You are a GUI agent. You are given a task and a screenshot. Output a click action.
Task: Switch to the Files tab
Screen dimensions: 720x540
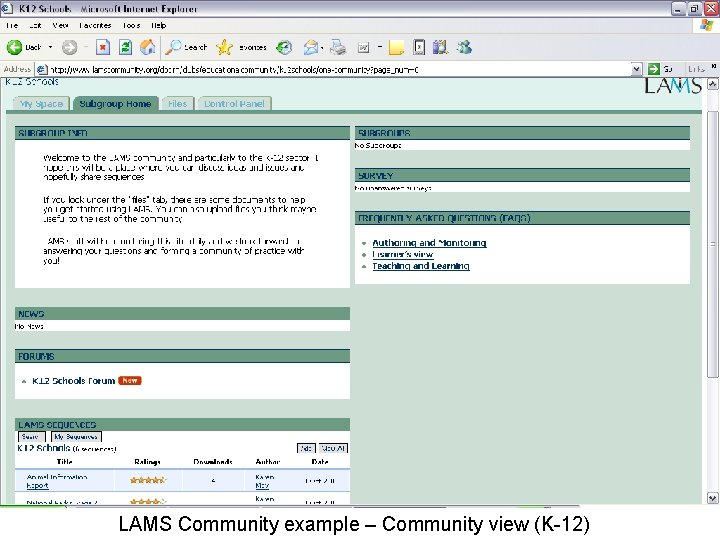tap(178, 104)
